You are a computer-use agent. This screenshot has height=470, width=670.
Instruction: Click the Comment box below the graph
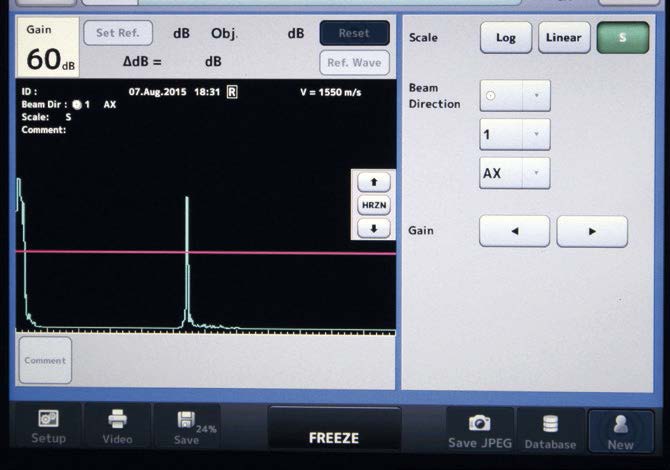point(45,360)
